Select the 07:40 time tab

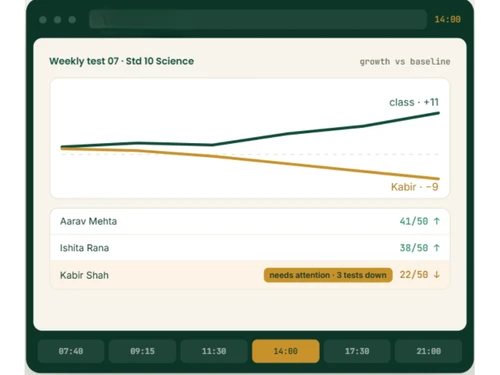71,351
